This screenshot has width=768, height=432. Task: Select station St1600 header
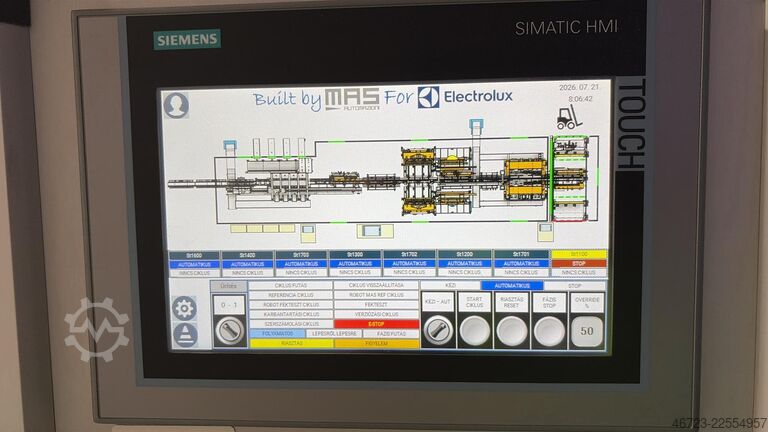point(194,256)
